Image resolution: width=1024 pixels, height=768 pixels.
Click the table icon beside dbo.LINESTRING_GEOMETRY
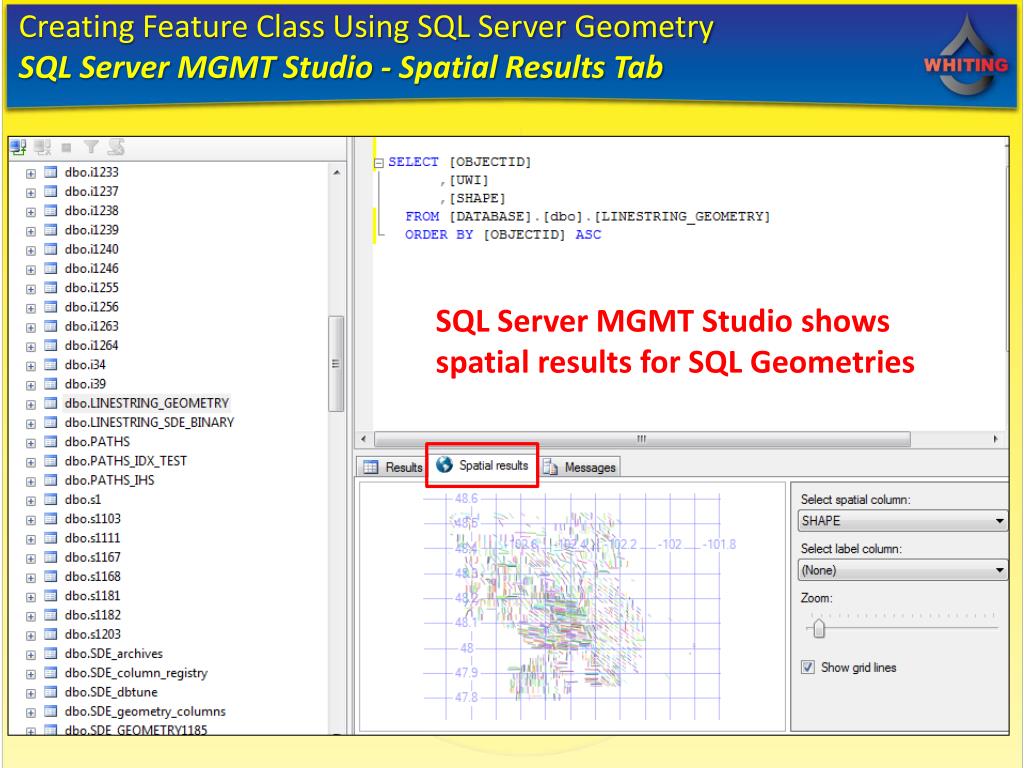click(x=50, y=404)
